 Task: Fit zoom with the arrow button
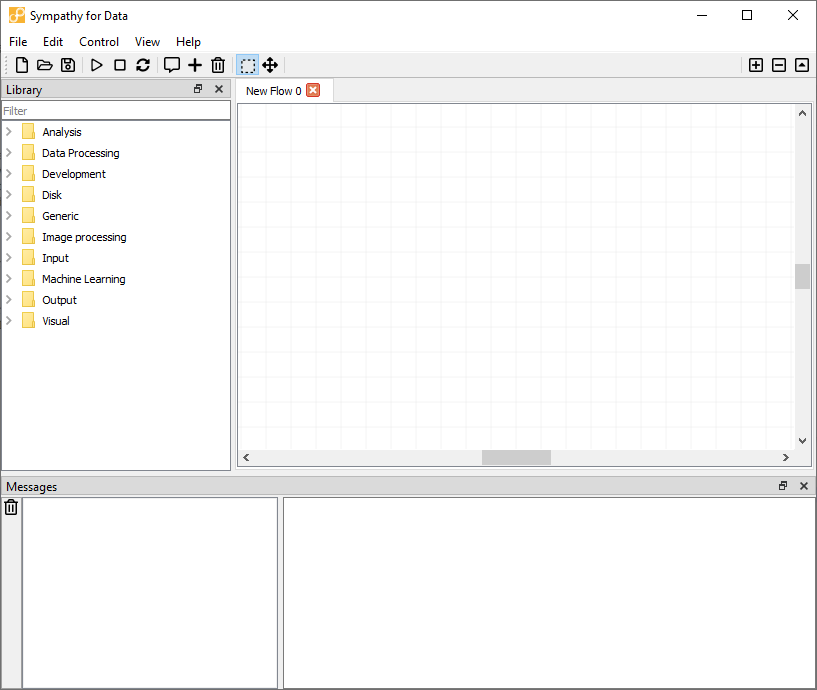(801, 65)
